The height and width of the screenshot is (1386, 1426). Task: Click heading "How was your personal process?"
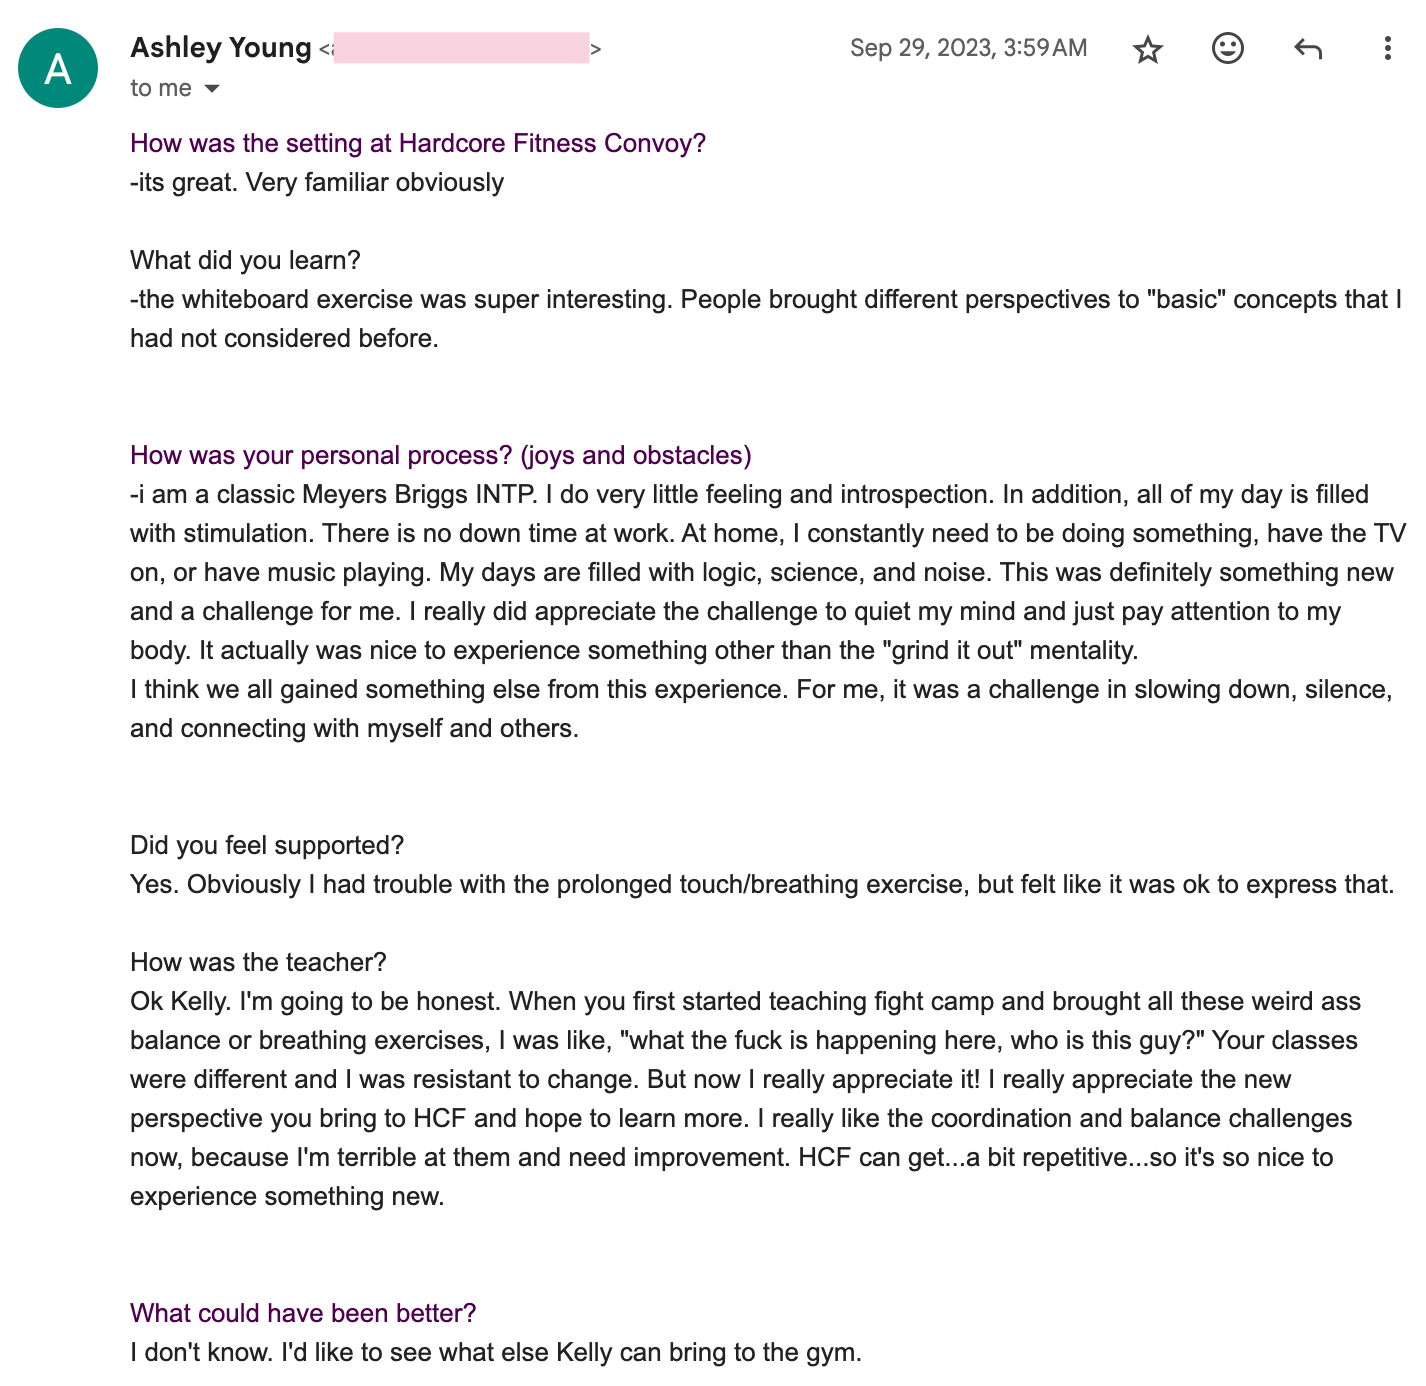[440, 455]
